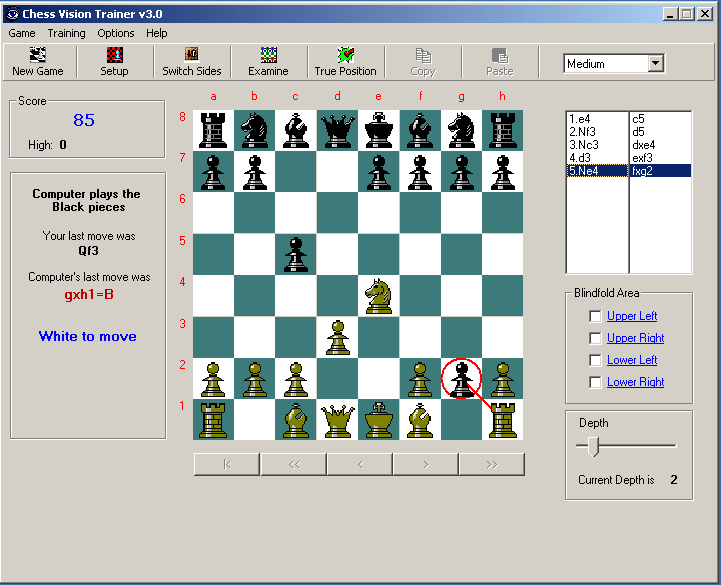Click the black pawn on c5
721x585 pixels.
click(296, 254)
